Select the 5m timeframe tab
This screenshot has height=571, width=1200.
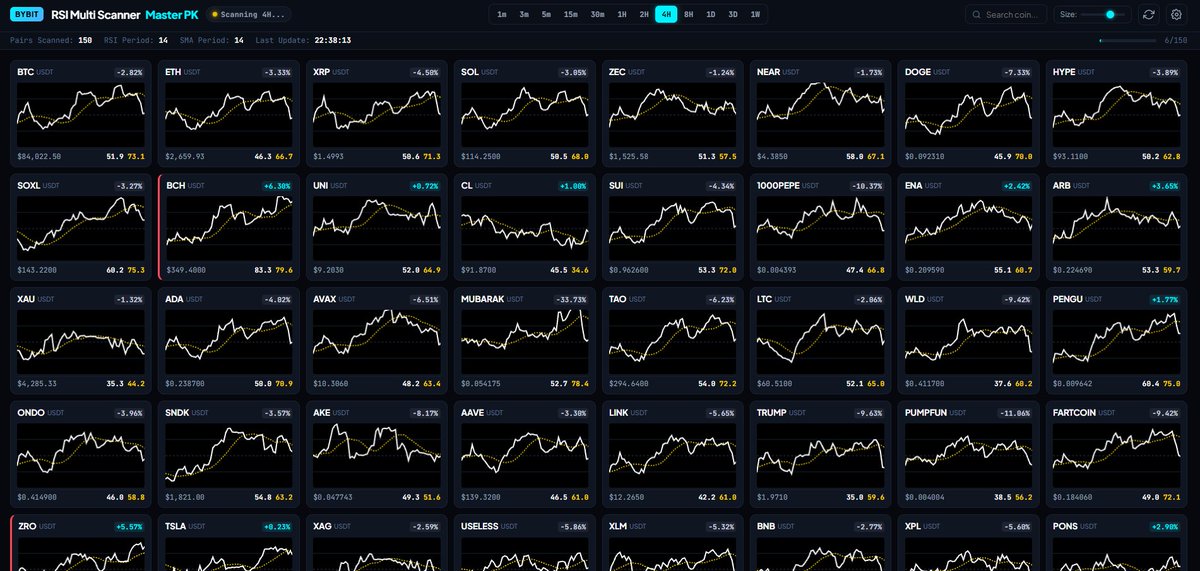point(546,14)
